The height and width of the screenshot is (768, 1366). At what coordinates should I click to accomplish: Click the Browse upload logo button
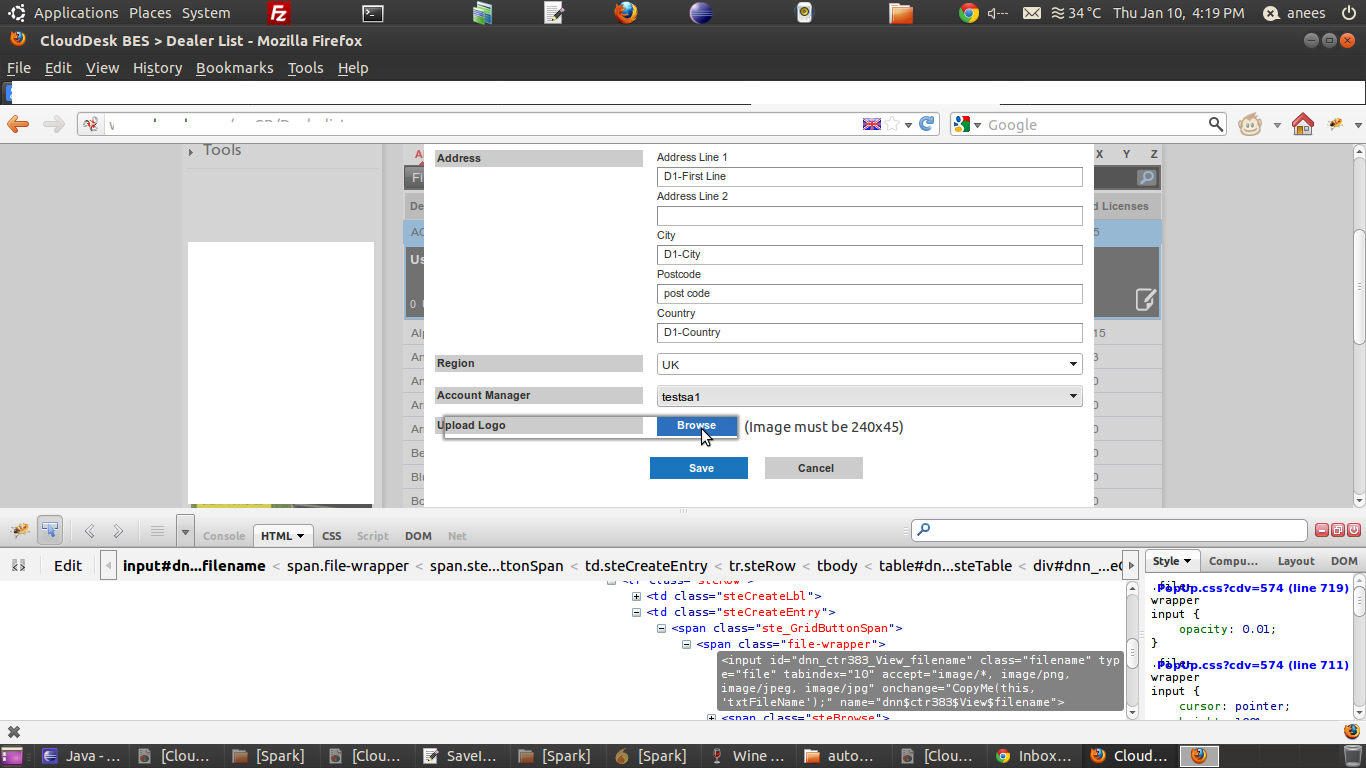coord(696,426)
